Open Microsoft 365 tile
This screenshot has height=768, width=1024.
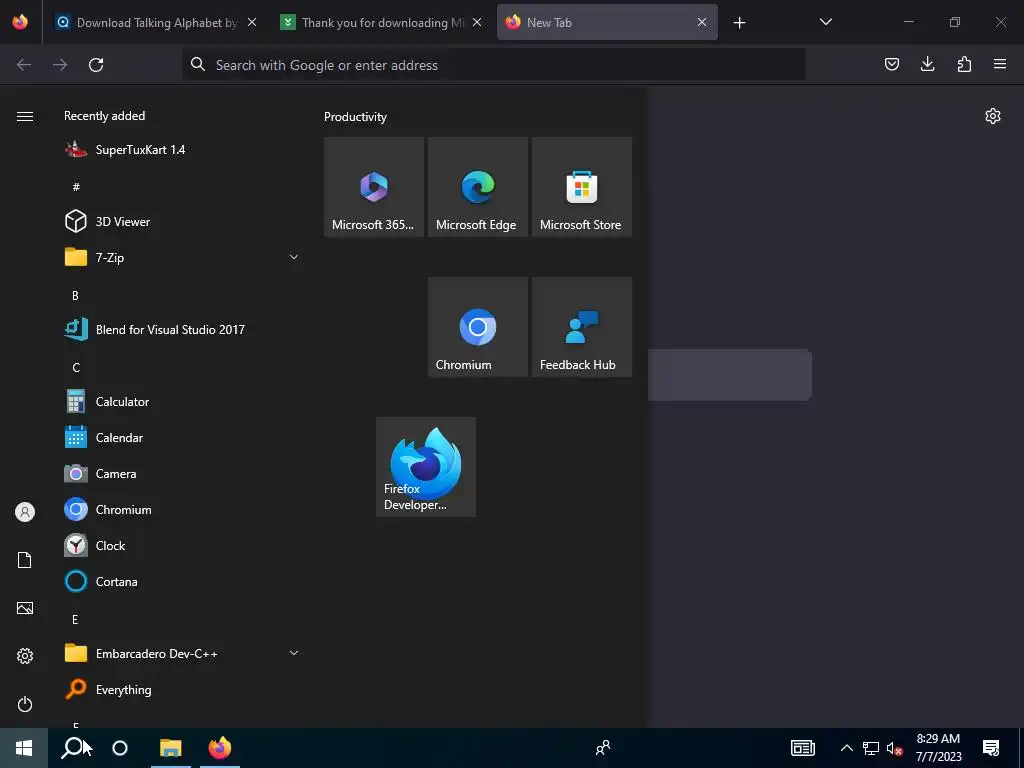(374, 187)
